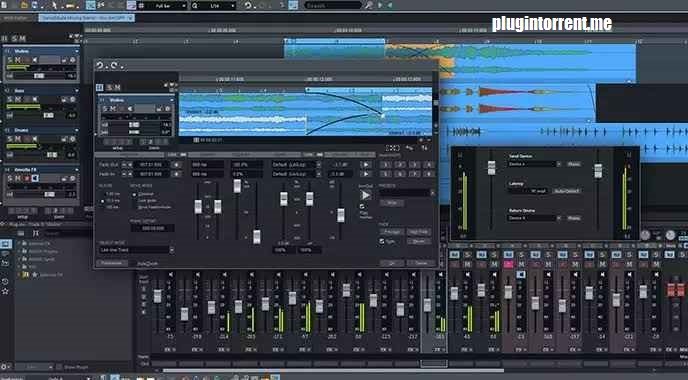Image resolution: width=688 pixels, height=380 pixels.
Task: Play the fade-in preview in crossfade editor
Action: click(x=365, y=174)
